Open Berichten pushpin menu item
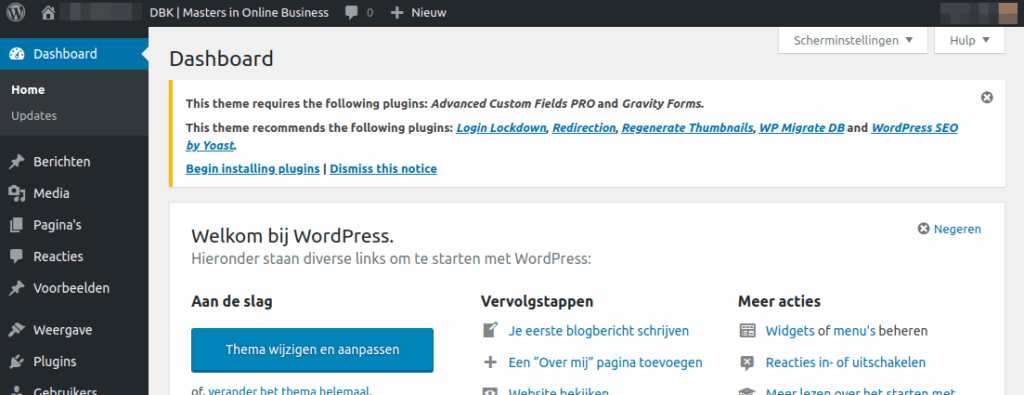Screen dimensions: 1024x395 click(x=16, y=162)
